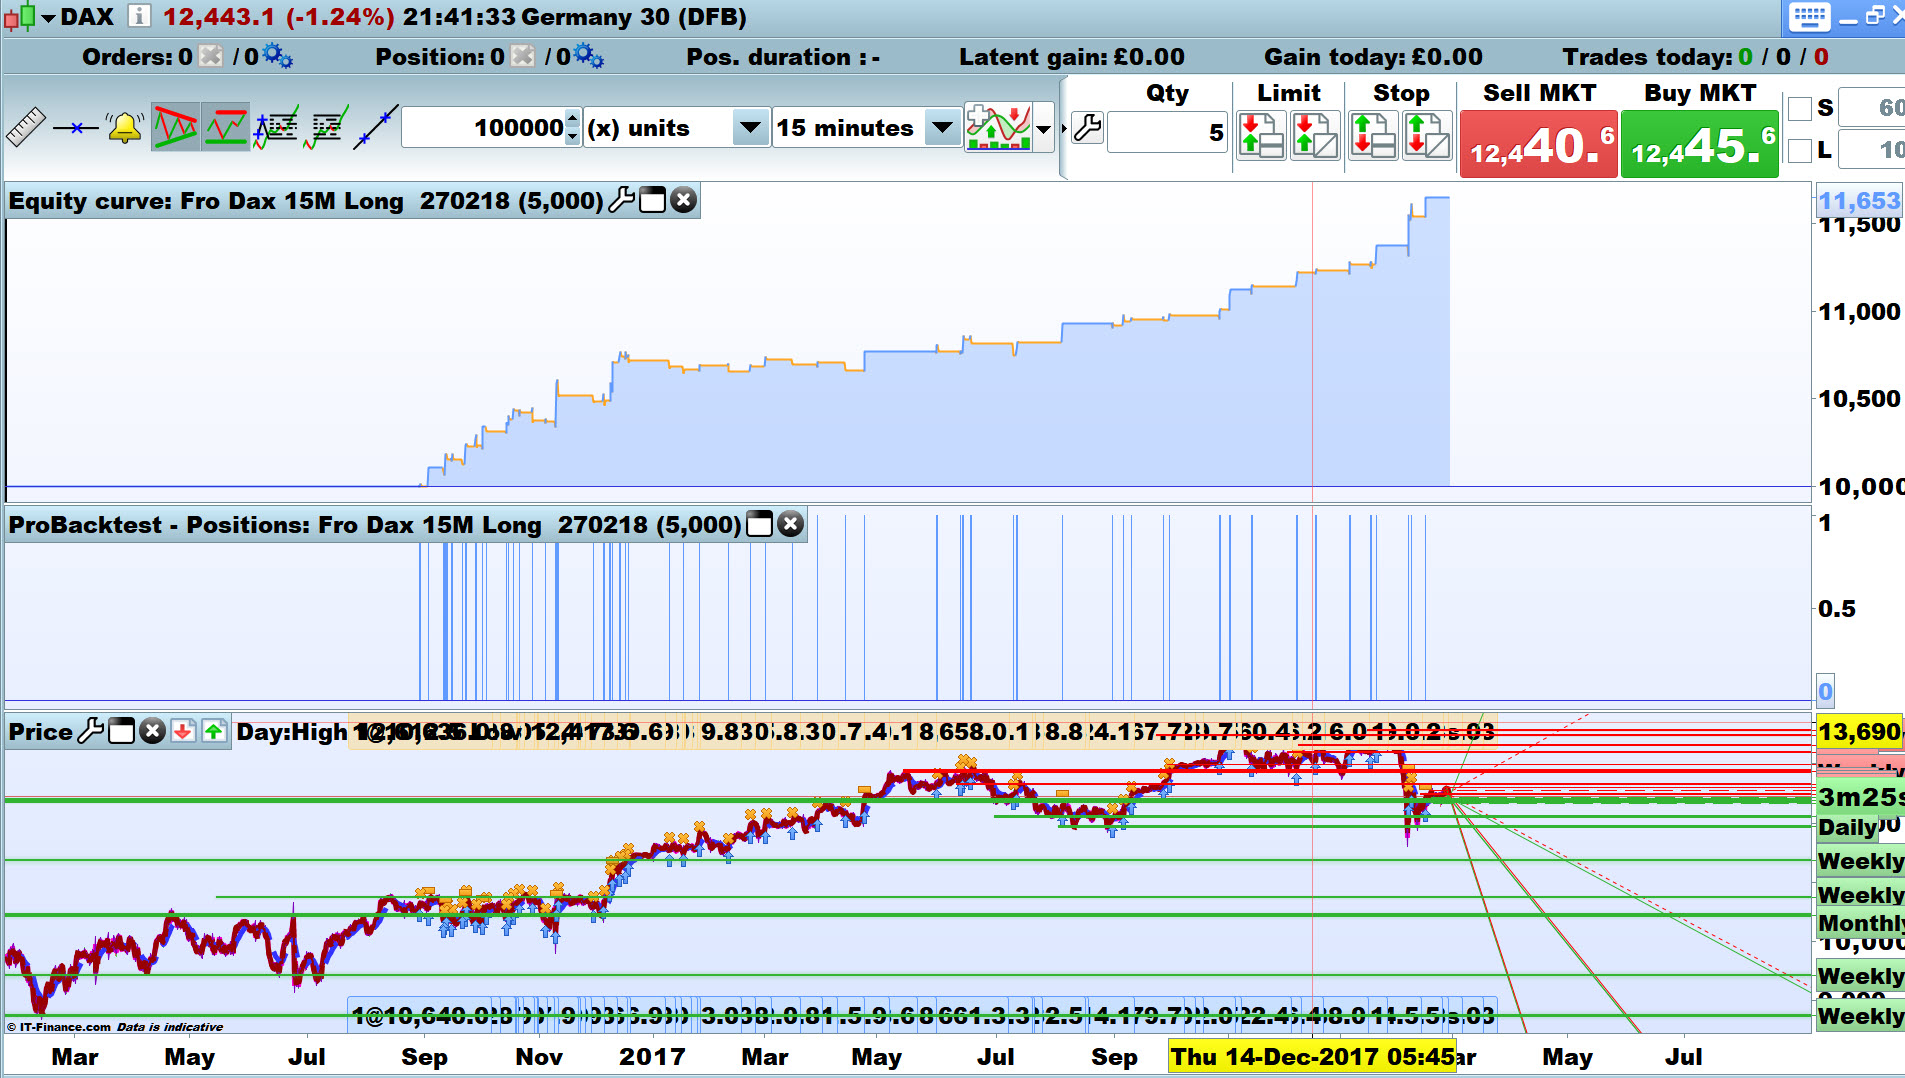Image resolution: width=1905 pixels, height=1078 pixels.
Task: Click the first Stop order icon
Action: [1373, 135]
